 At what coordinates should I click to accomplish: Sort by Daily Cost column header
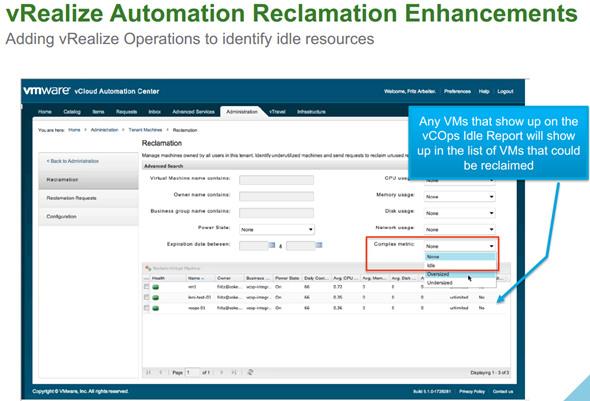pyautogui.click(x=316, y=278)
